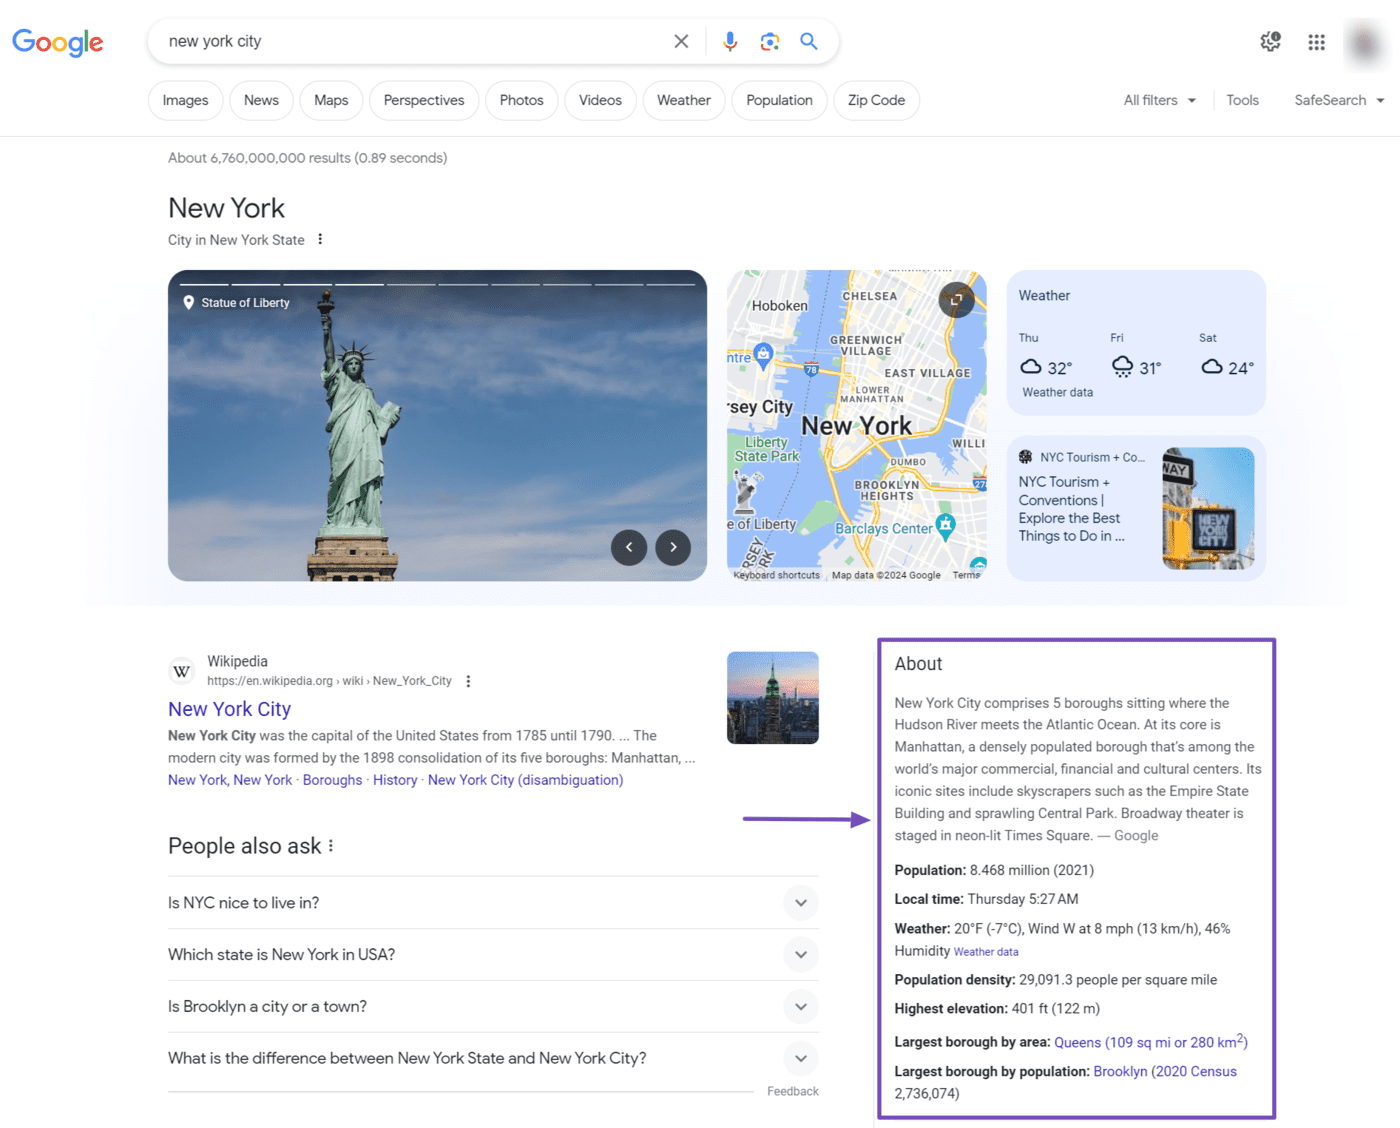This screenshot has height=1128, width=1400.
Task: Open the NYC Tourism + Conventions card
Action: pyautogui.click(x=1136, y=508)
